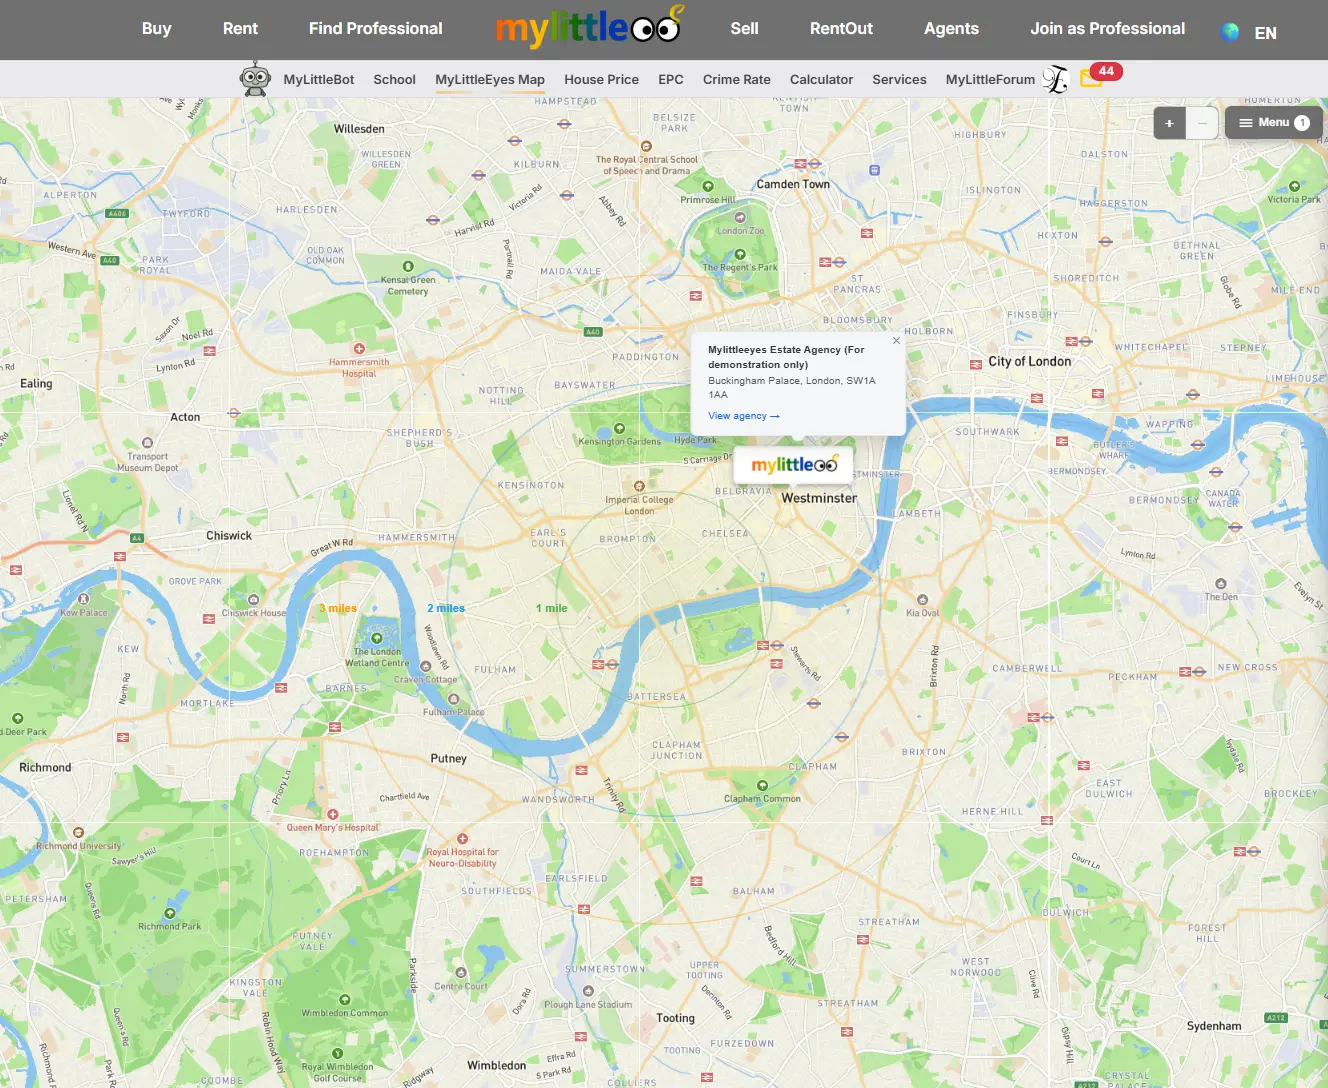Toggle the active MyLittleEyes Map view
1328x1088 pixels.
pyautogui.click(x=489, y=79)
